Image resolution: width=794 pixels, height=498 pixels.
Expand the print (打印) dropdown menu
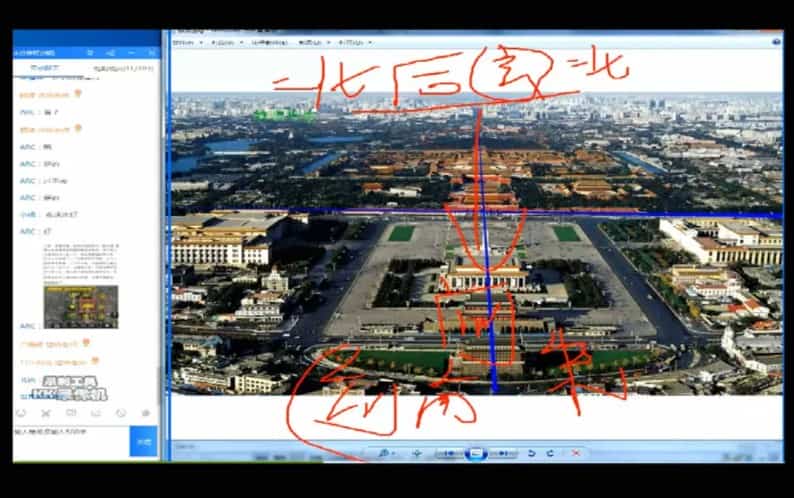[227, 43]
